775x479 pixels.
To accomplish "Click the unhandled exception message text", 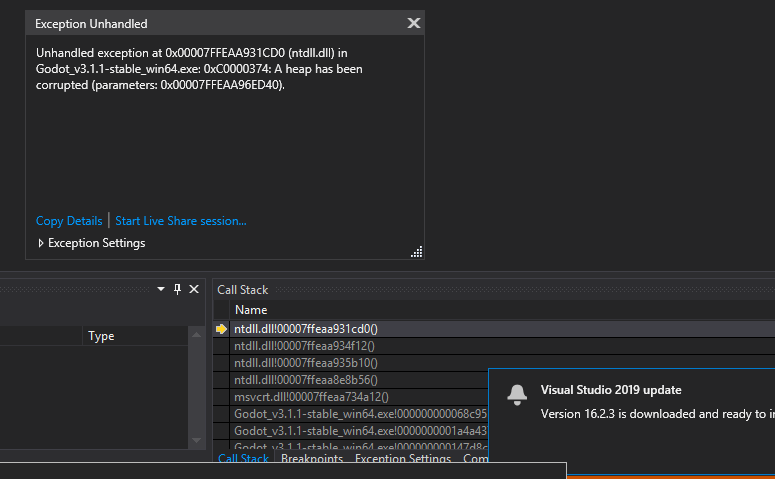I will [x=199, y=69].
